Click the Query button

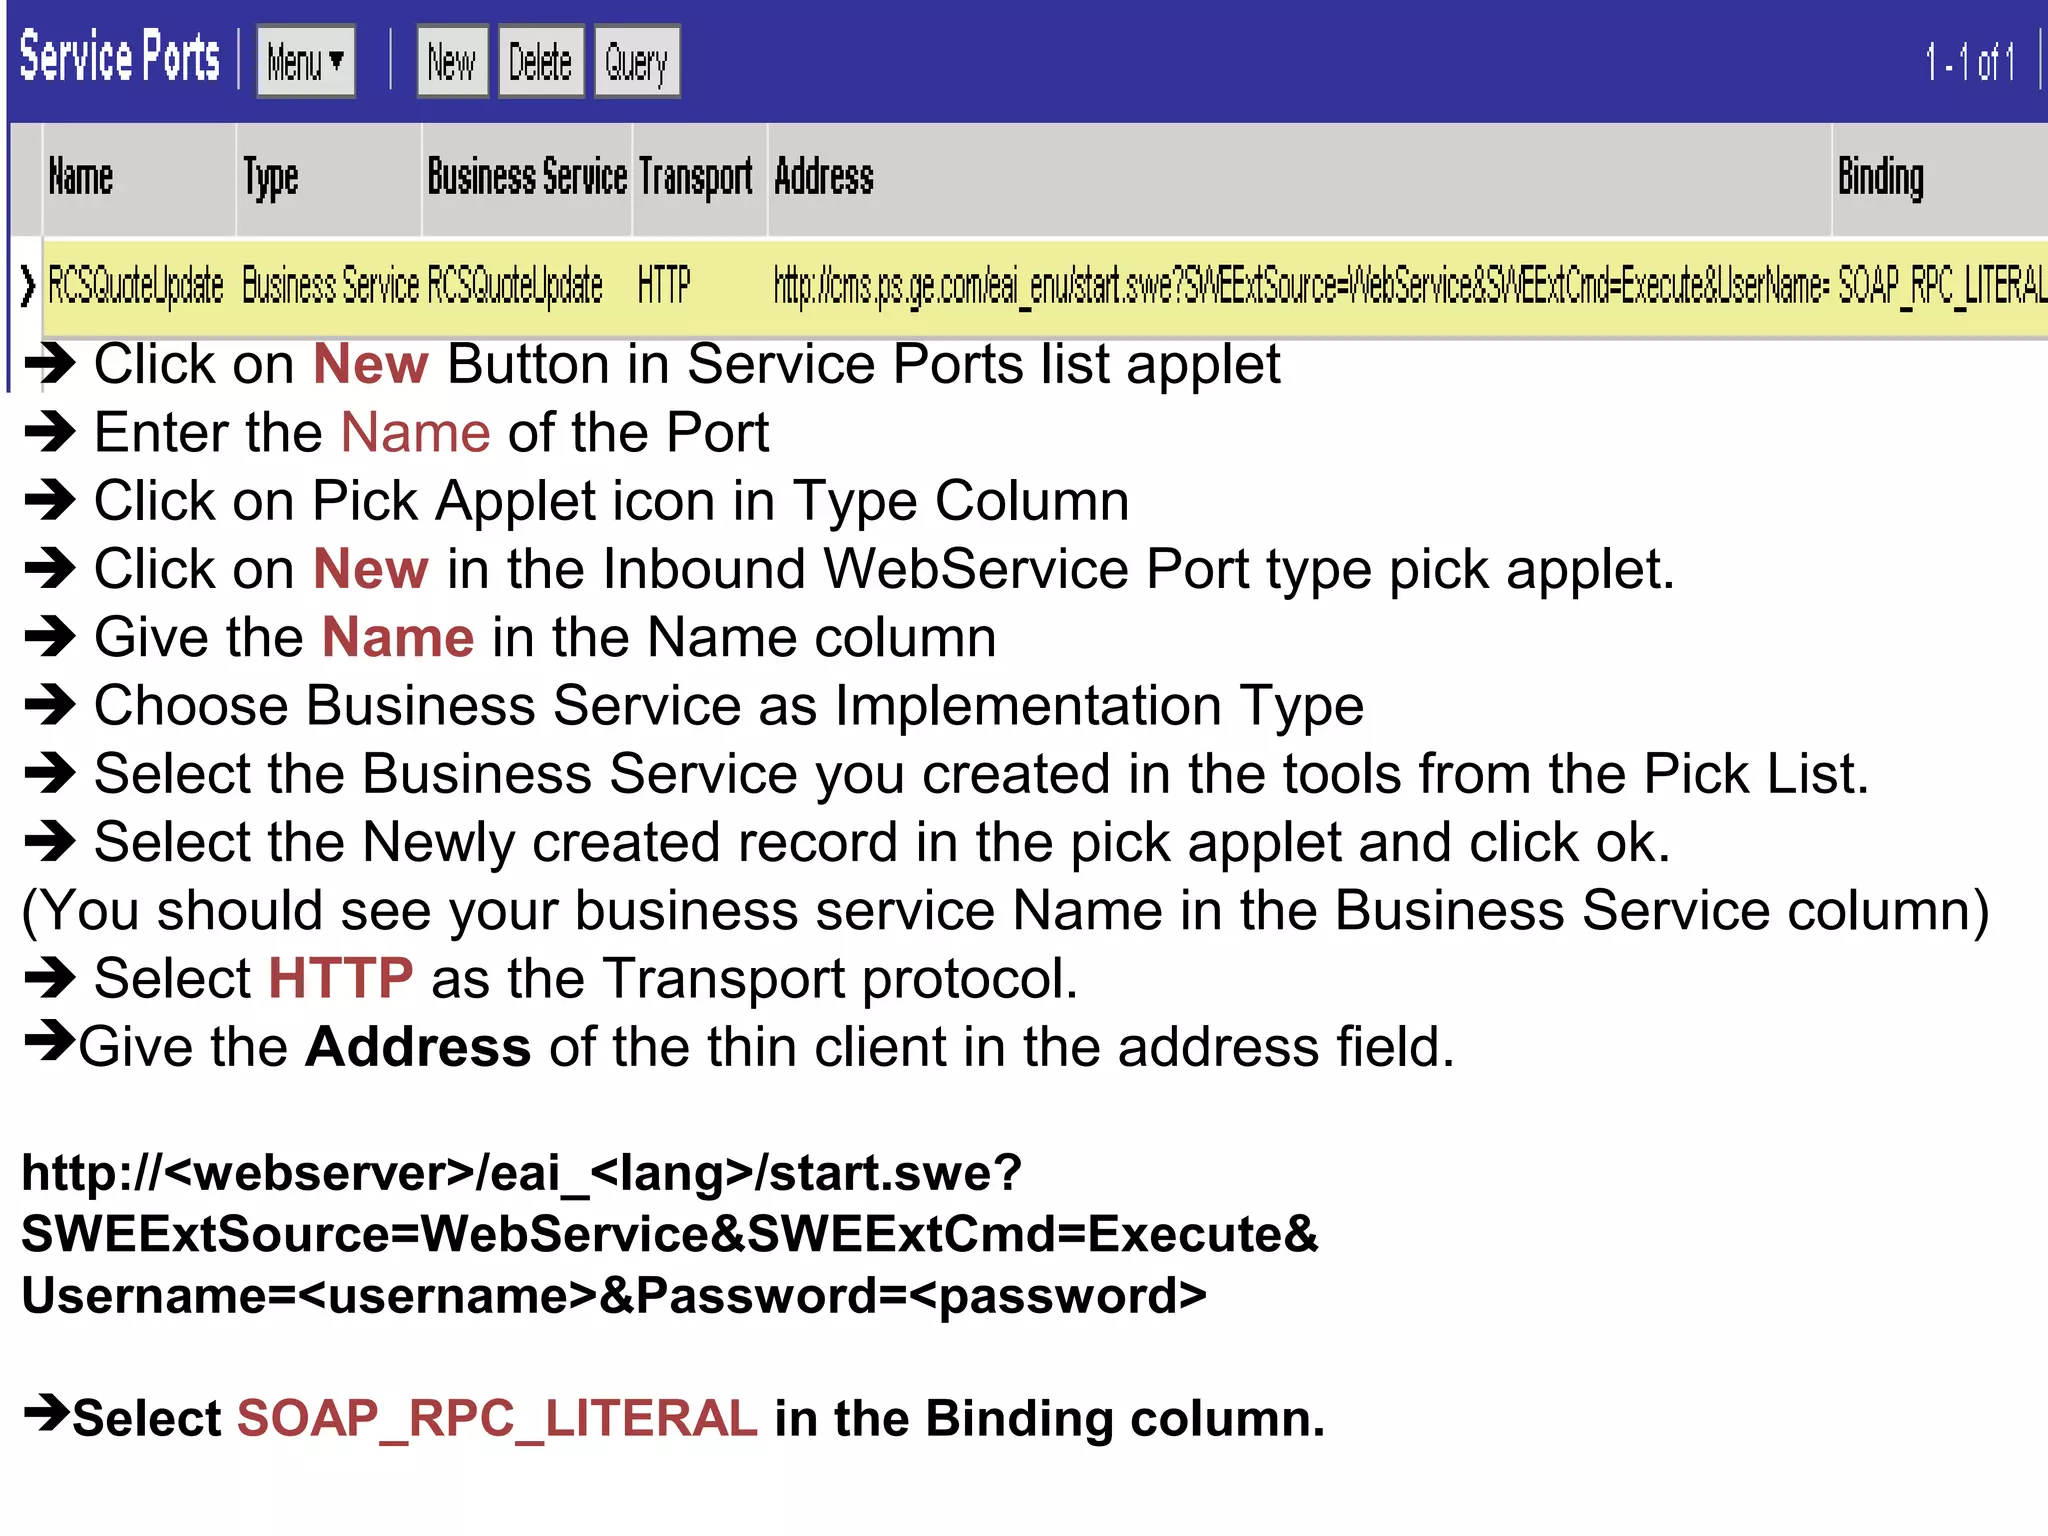637,62
